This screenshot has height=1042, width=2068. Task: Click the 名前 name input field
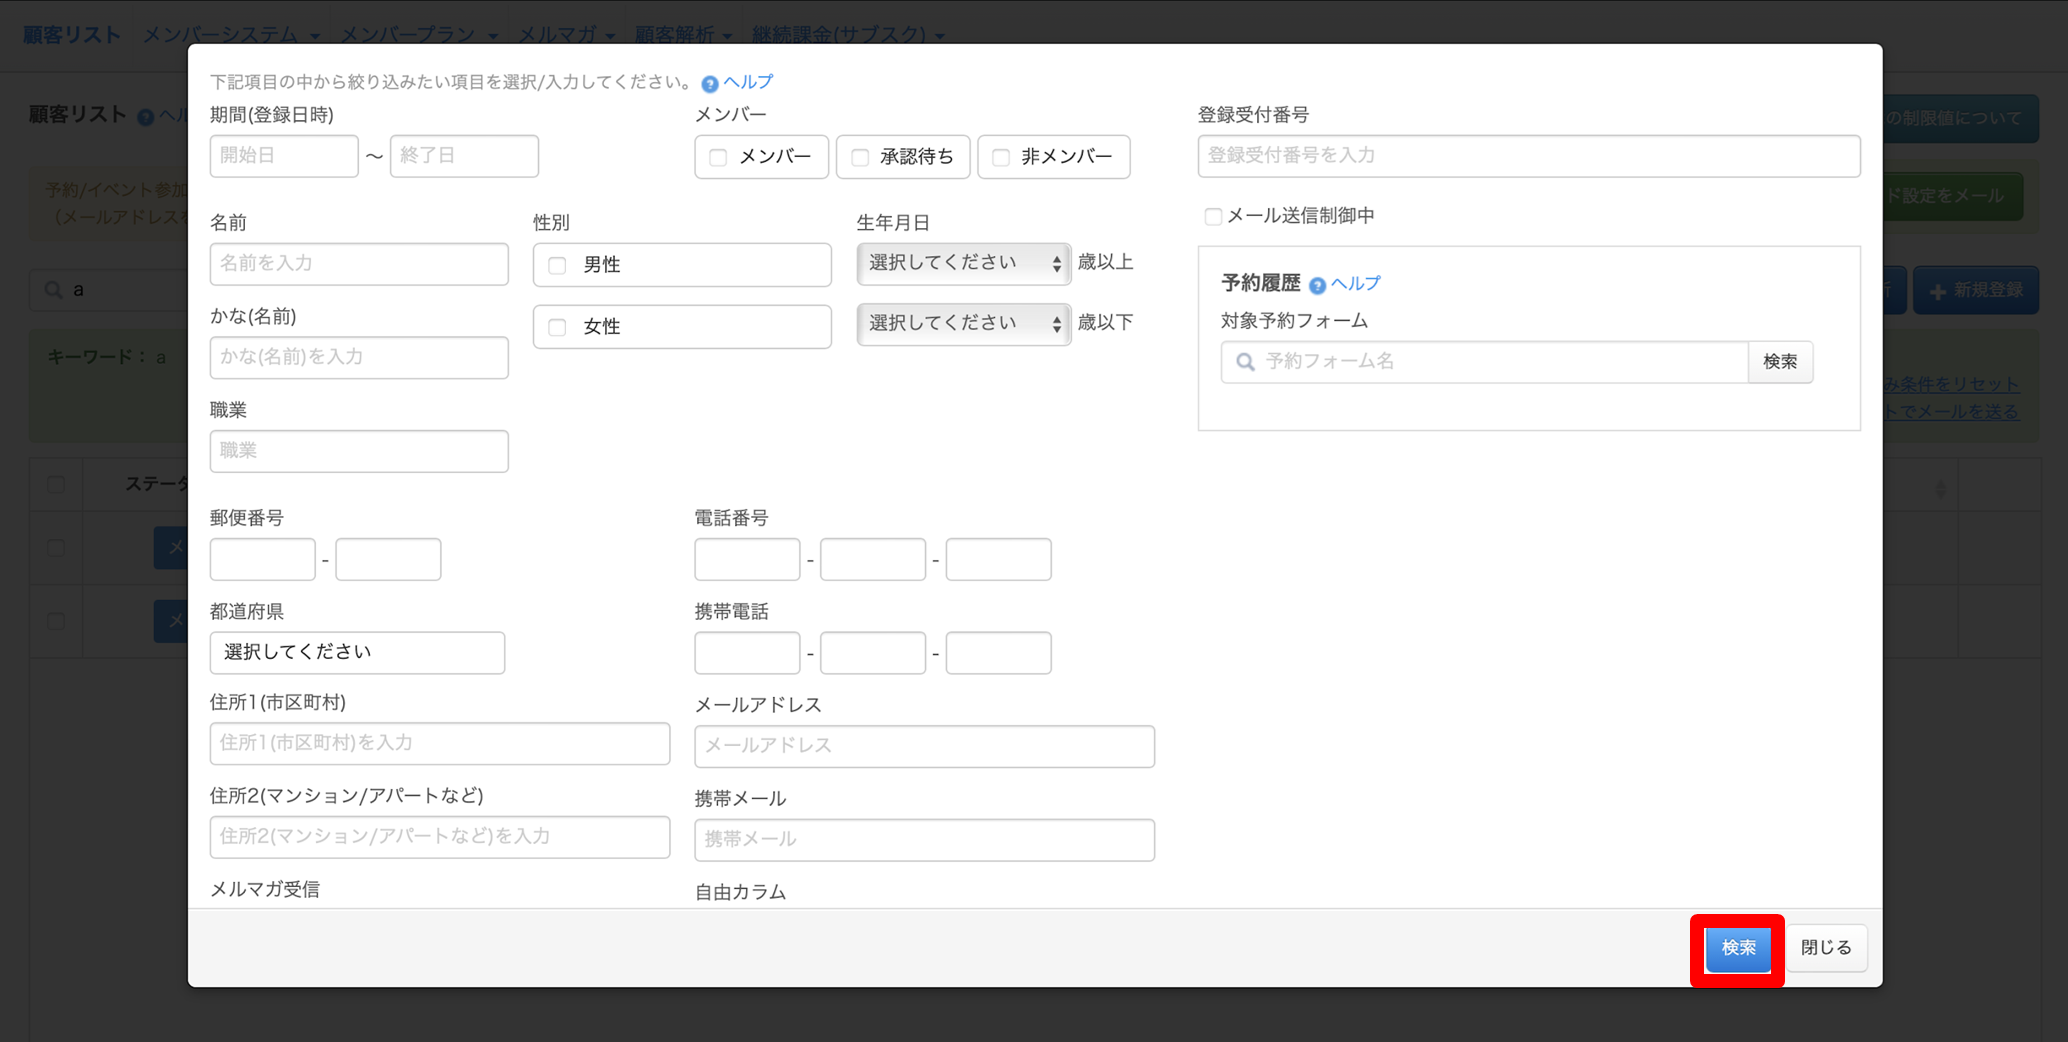click(359, 264)
